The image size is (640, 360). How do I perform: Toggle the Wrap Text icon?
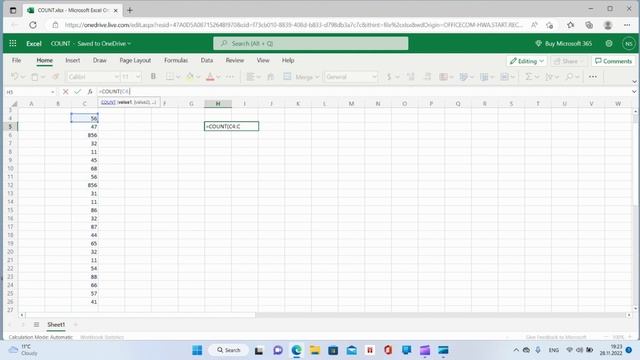point(270,76)
